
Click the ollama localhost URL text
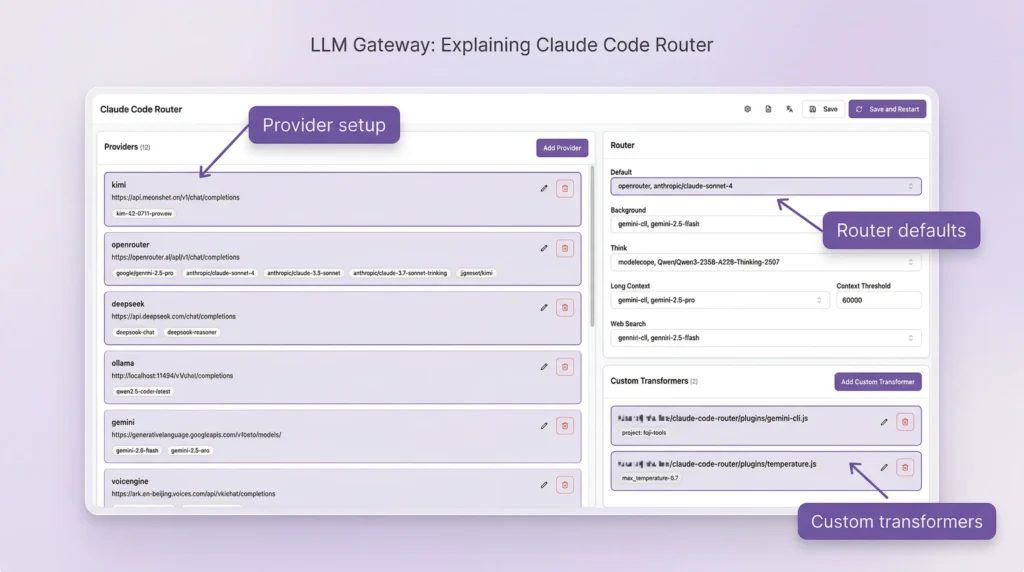(172, 376)
